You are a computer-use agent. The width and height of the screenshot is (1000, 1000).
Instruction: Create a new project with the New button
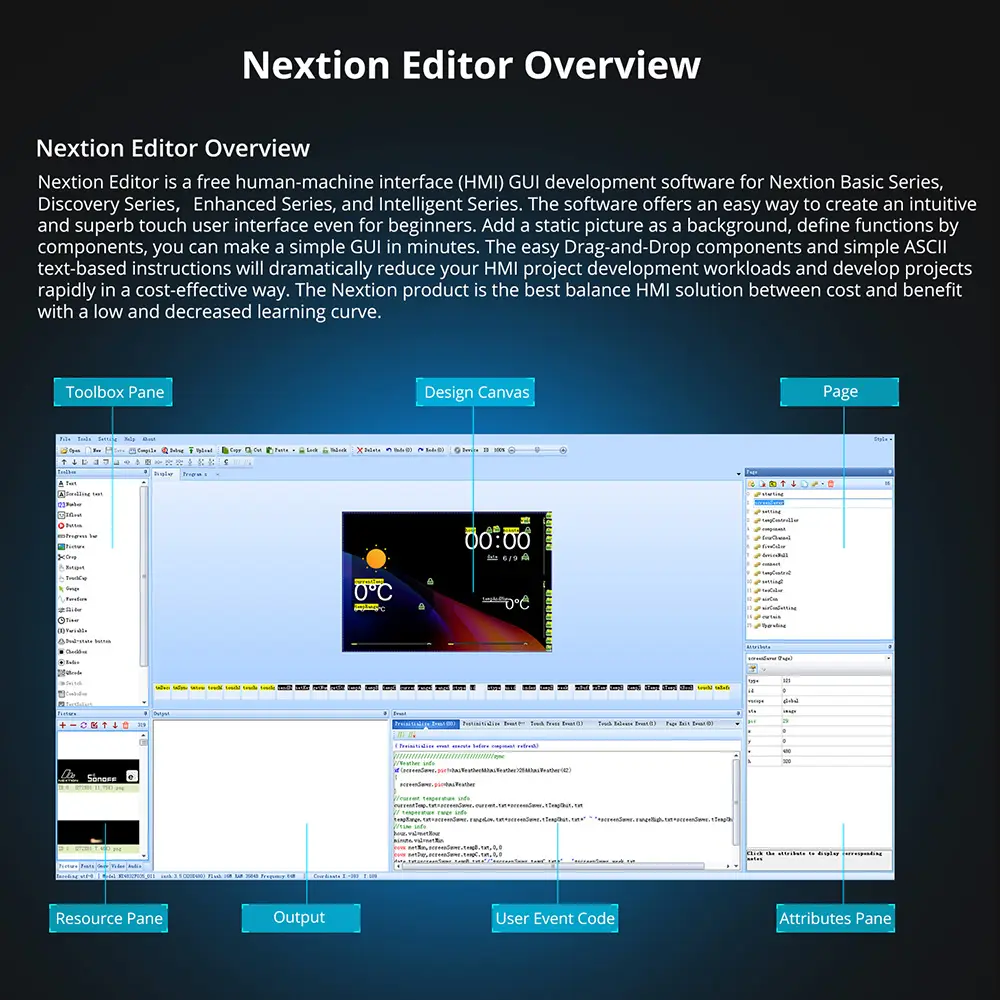click(x=90, y=450)
